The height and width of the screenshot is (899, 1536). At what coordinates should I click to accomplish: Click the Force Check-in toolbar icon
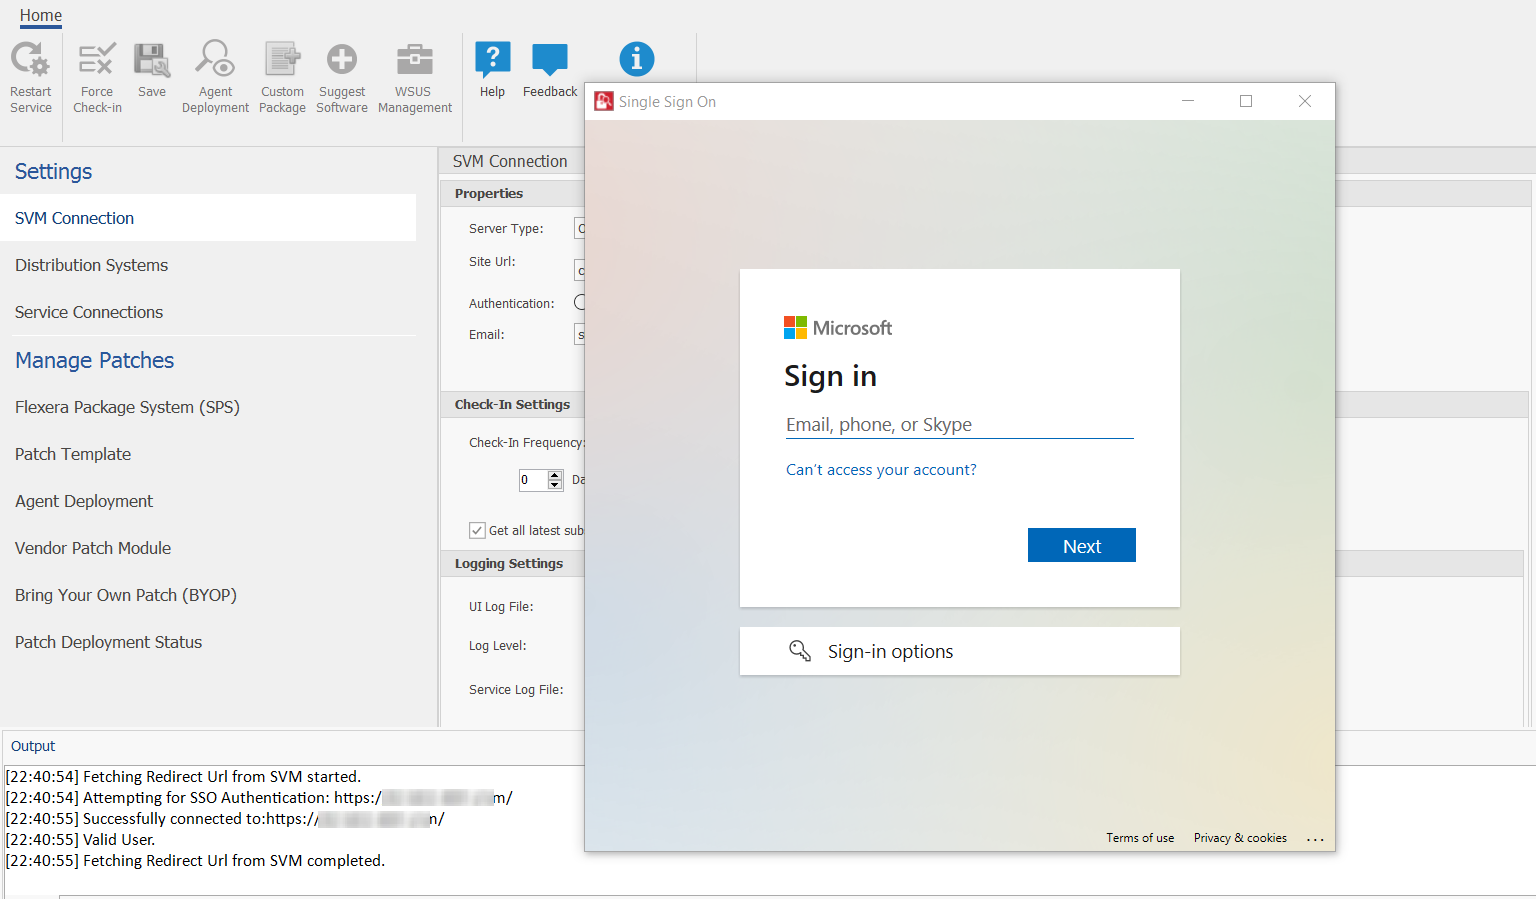point(97,60)
